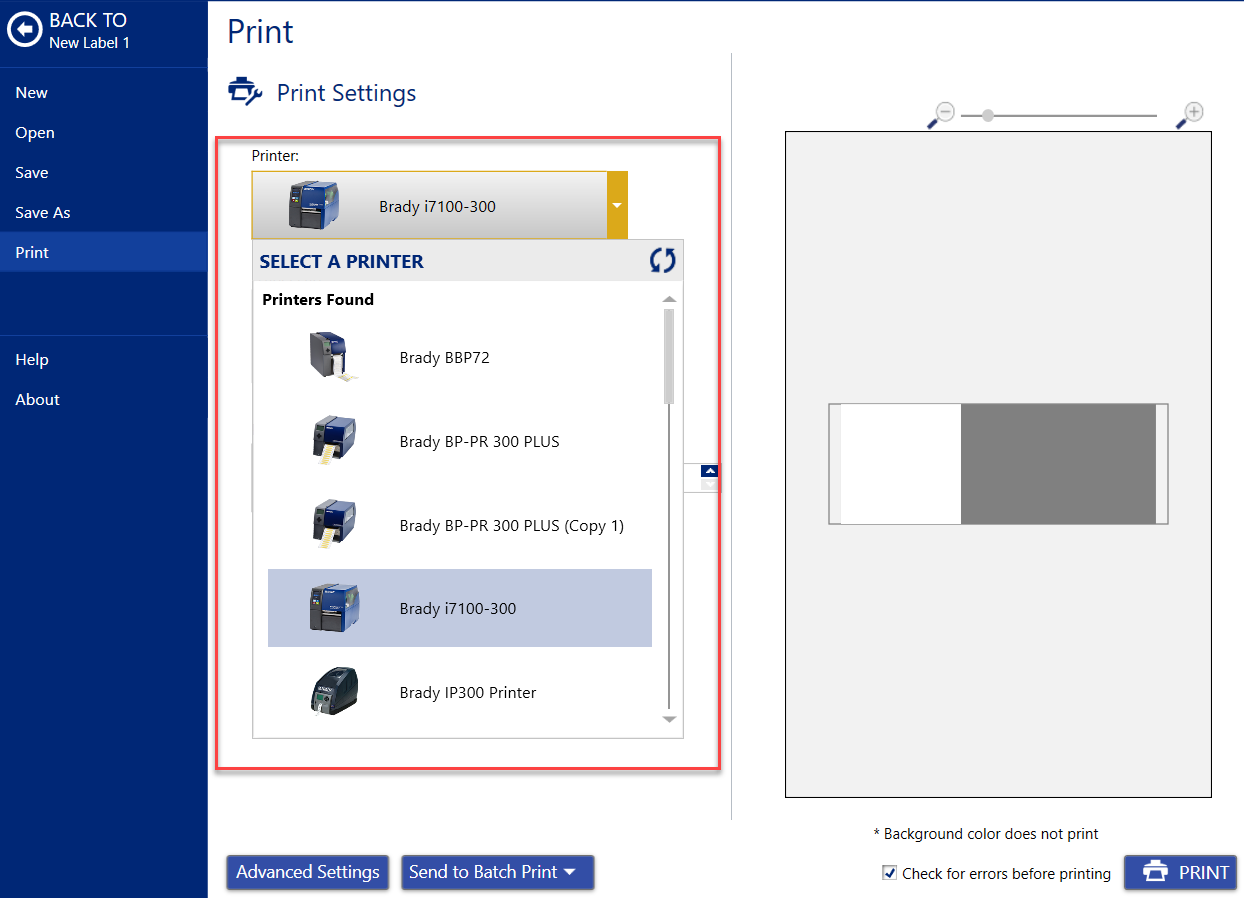Enable Check for errors before printing
This screenshot has height=898, width=1244.
[889, 873]
